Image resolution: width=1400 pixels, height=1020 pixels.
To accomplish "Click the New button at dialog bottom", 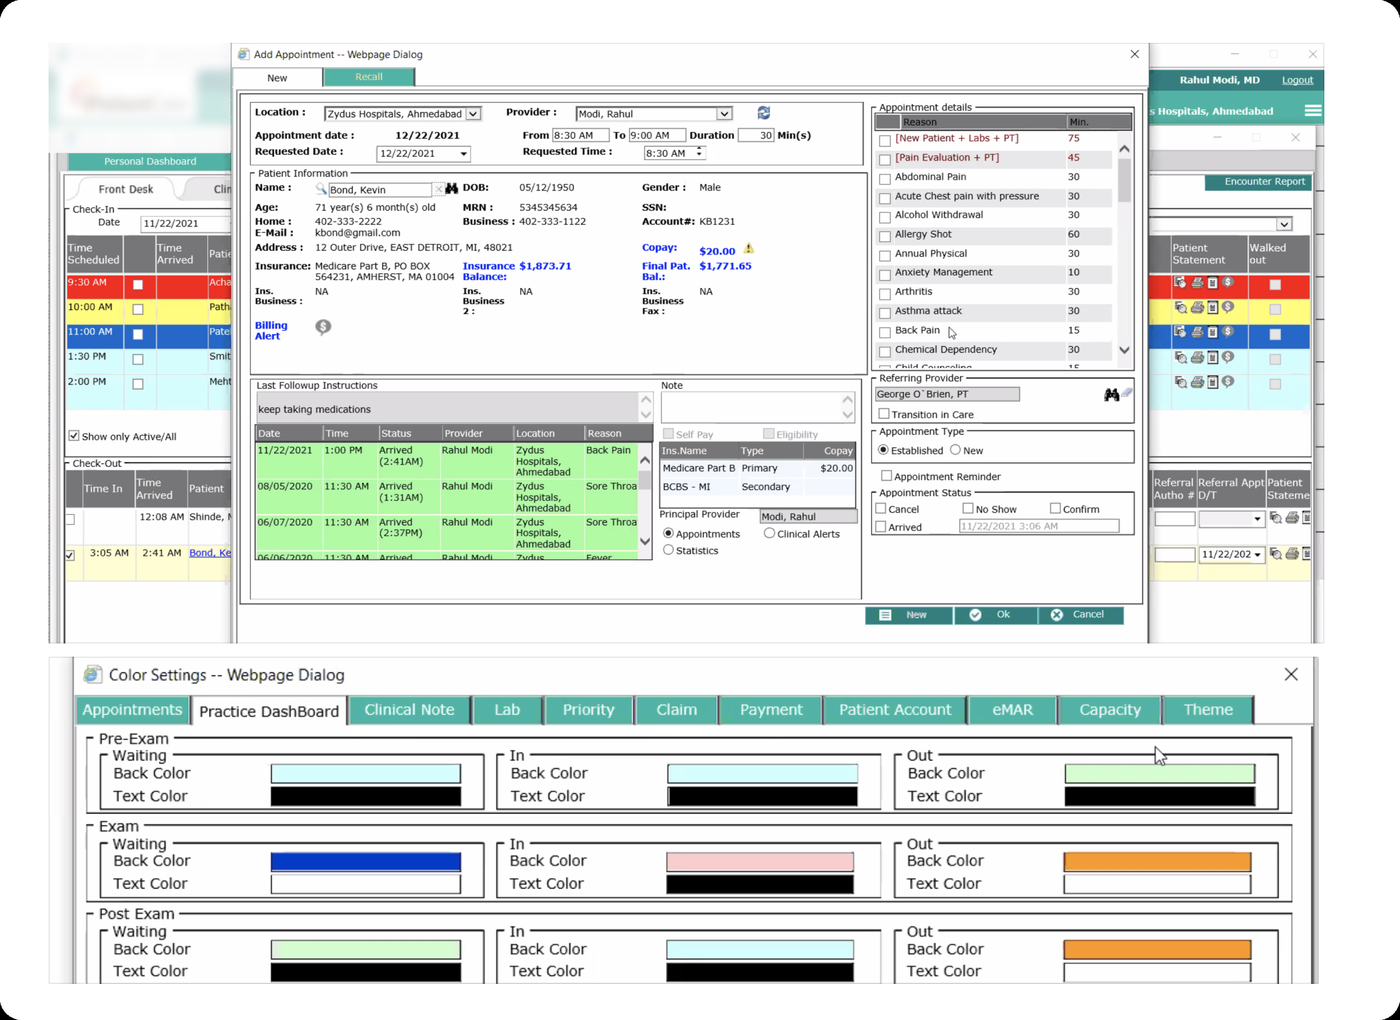I will coord(908,615).
